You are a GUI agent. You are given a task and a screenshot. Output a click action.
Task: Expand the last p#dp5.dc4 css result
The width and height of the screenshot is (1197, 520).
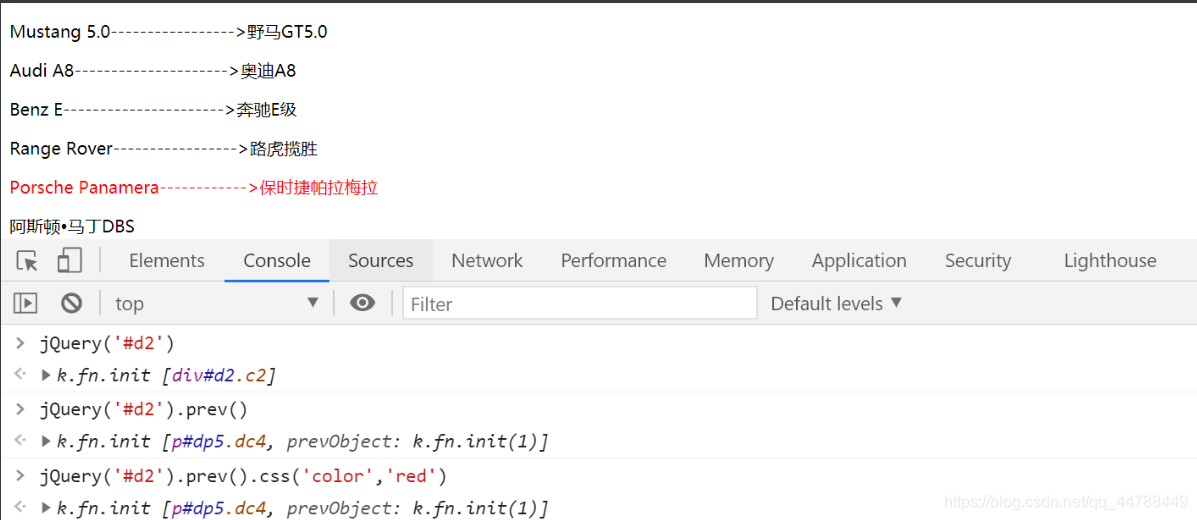[x=47, y=507]
